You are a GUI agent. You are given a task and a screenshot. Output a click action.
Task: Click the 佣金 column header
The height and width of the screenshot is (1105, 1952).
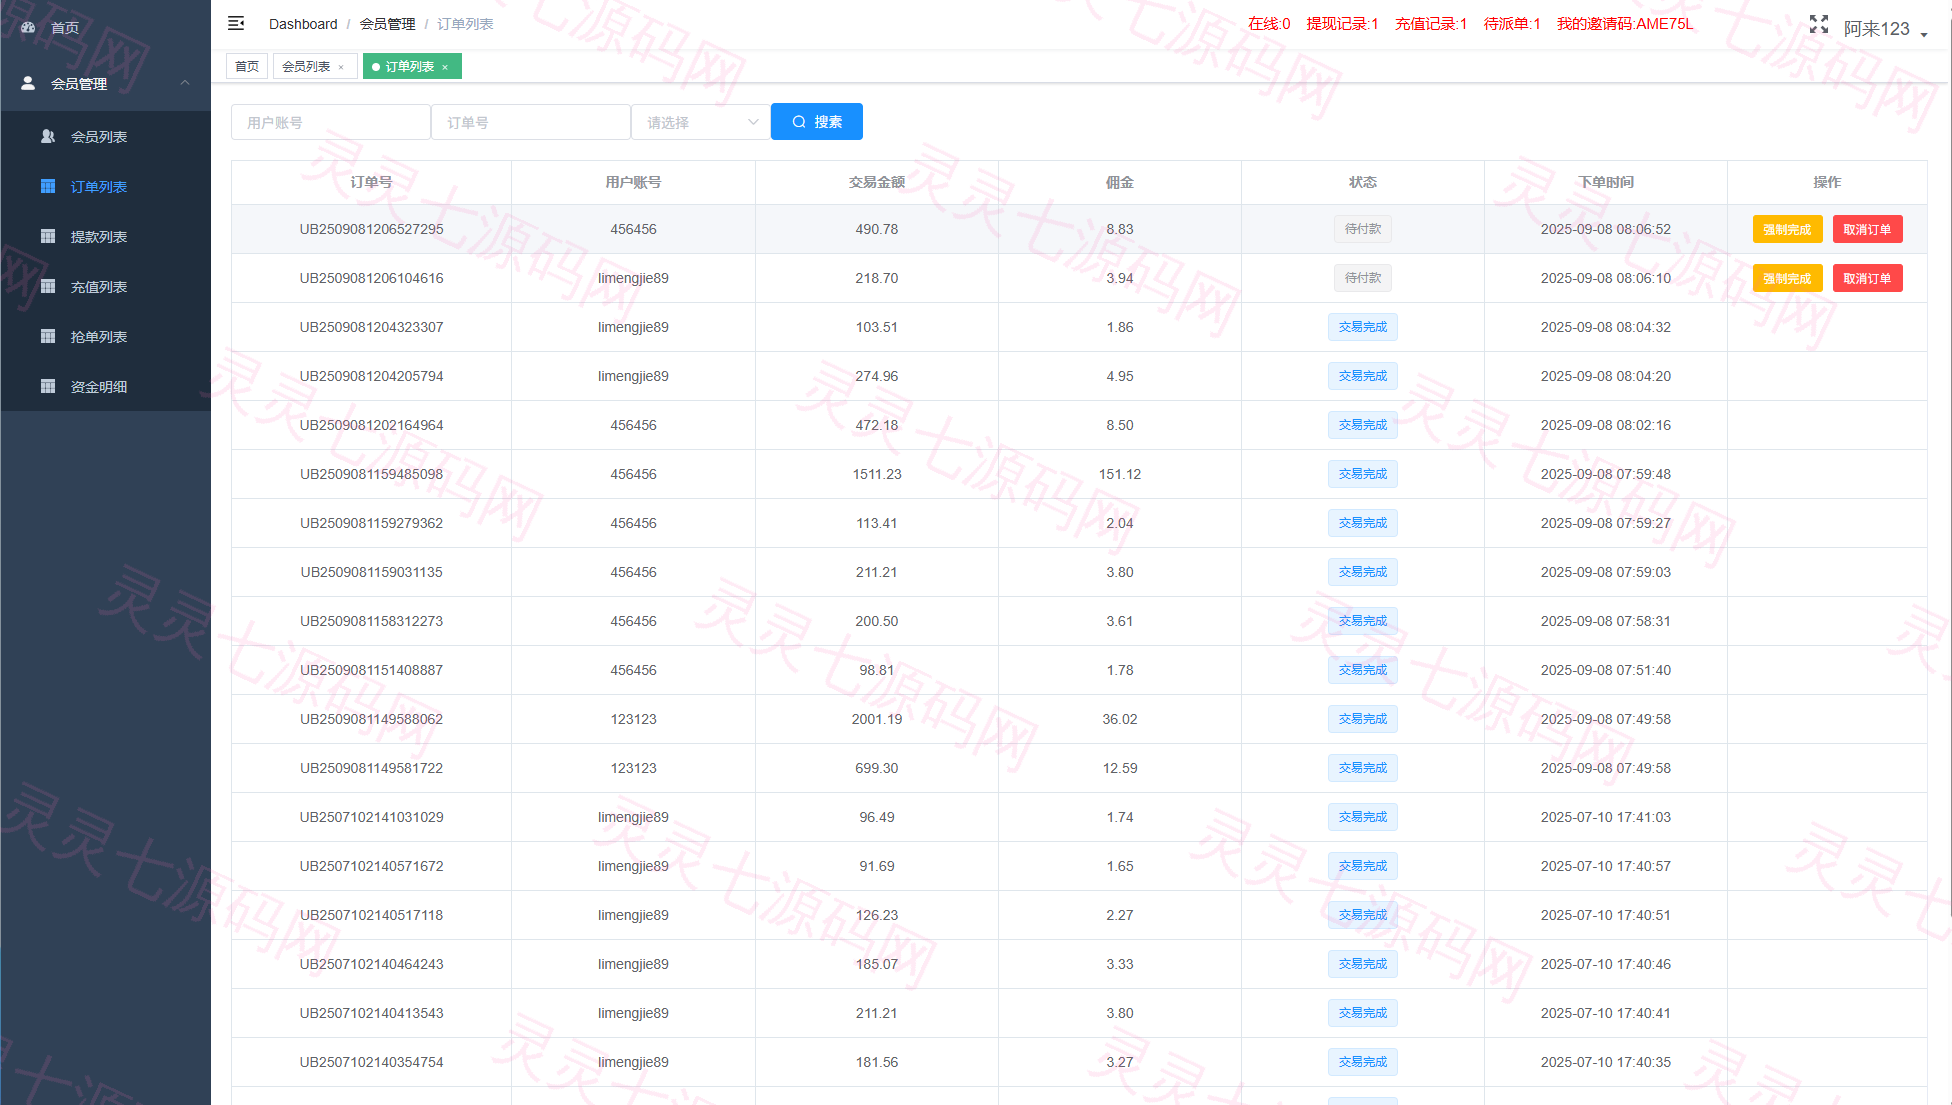1120,182
